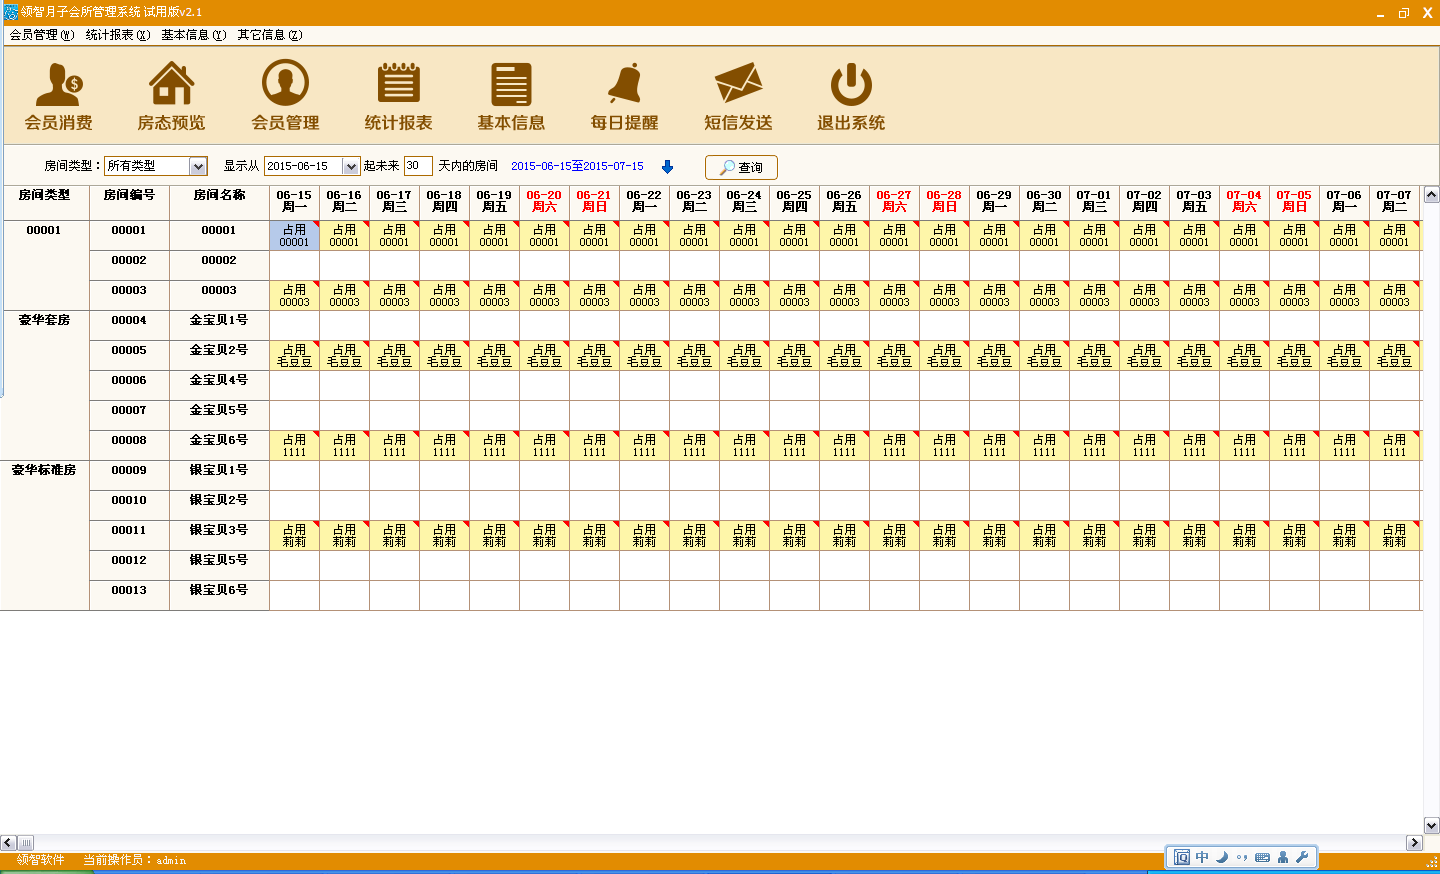Screen dimensions: 1440x874
Task: Click the 查询 search button
Action: (x=741, y=167)
